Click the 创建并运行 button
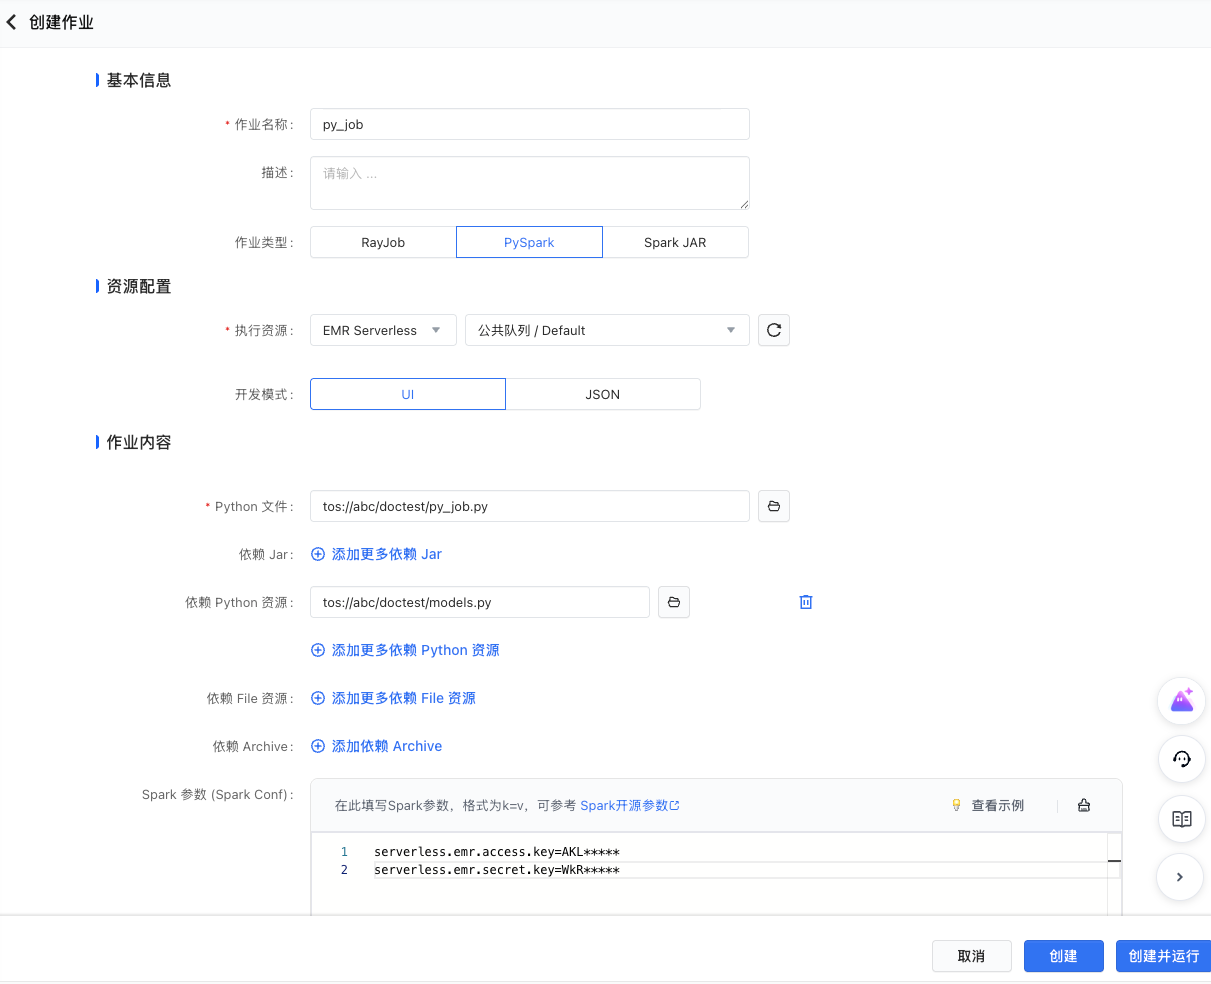Image resolution: width=1211 pixels, height=984 pixels. pos(1164,956)
